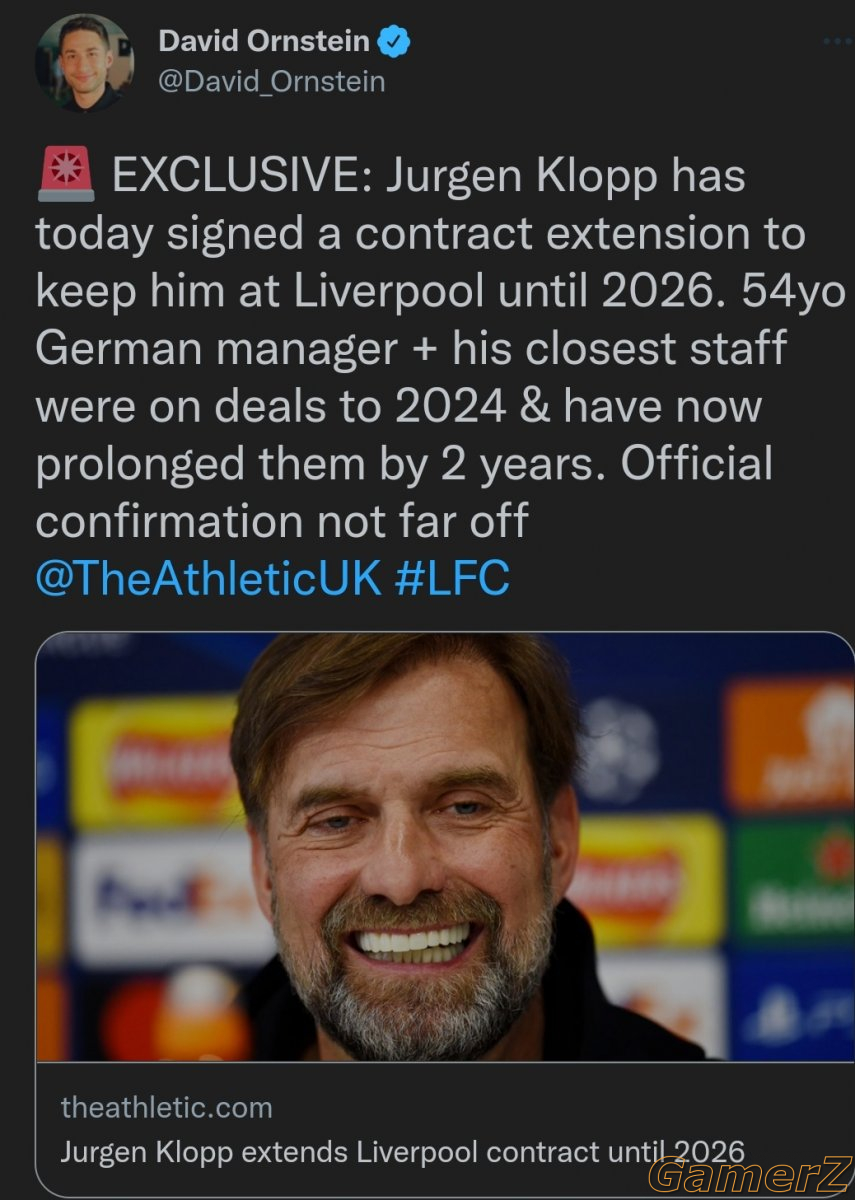The height and width of the screenshot is (1200, 855).
Task: Open the @TheAthleticUK mention
Action: (x=208, y=579)
